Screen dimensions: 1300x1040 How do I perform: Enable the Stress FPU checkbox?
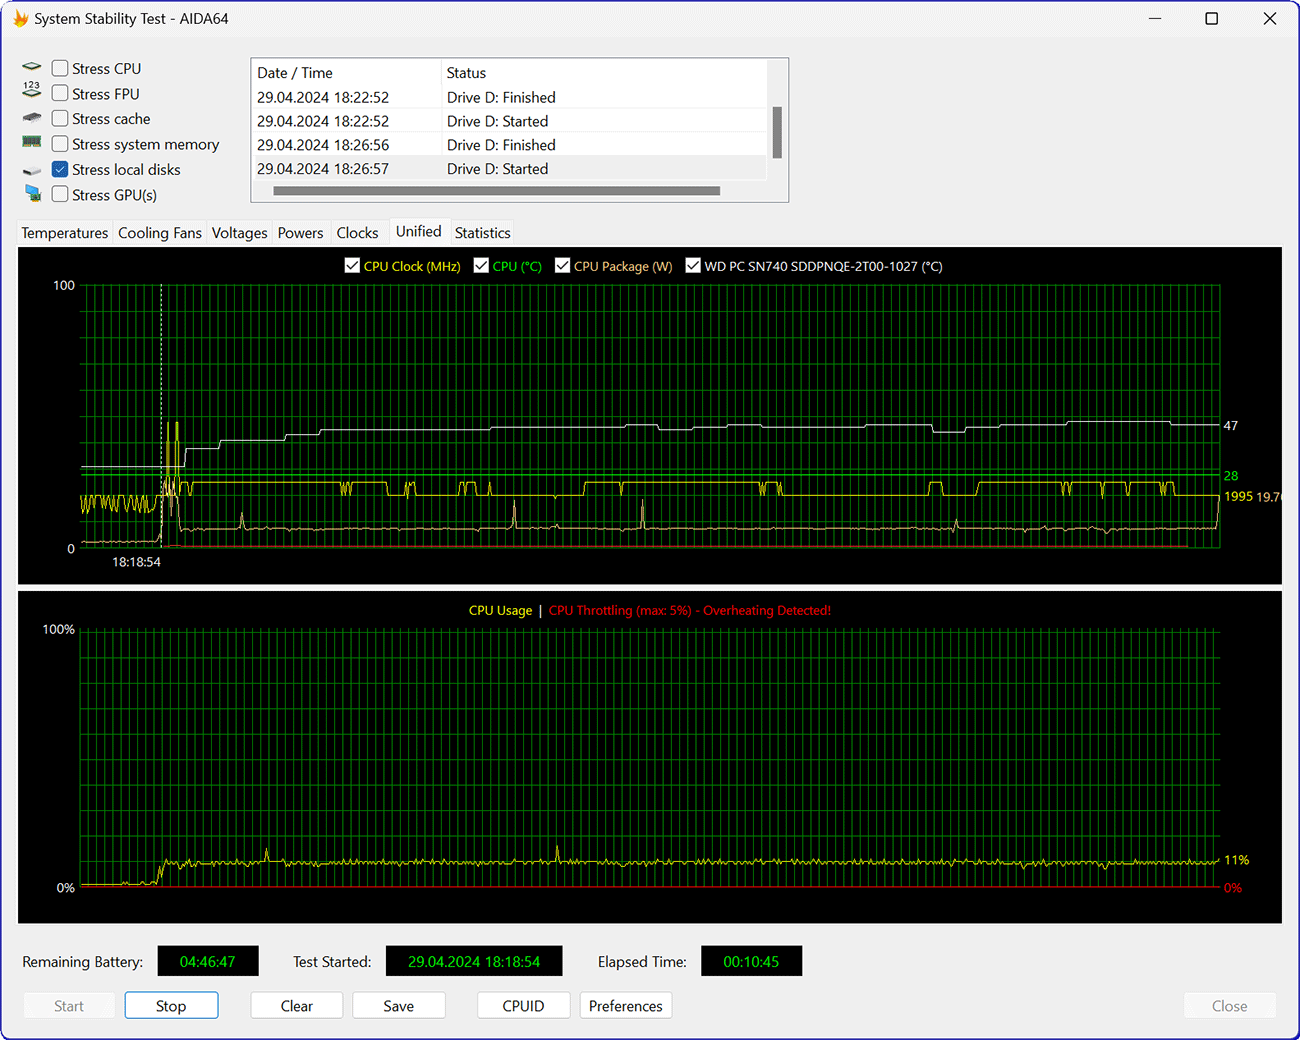click(x=60, y=93)
